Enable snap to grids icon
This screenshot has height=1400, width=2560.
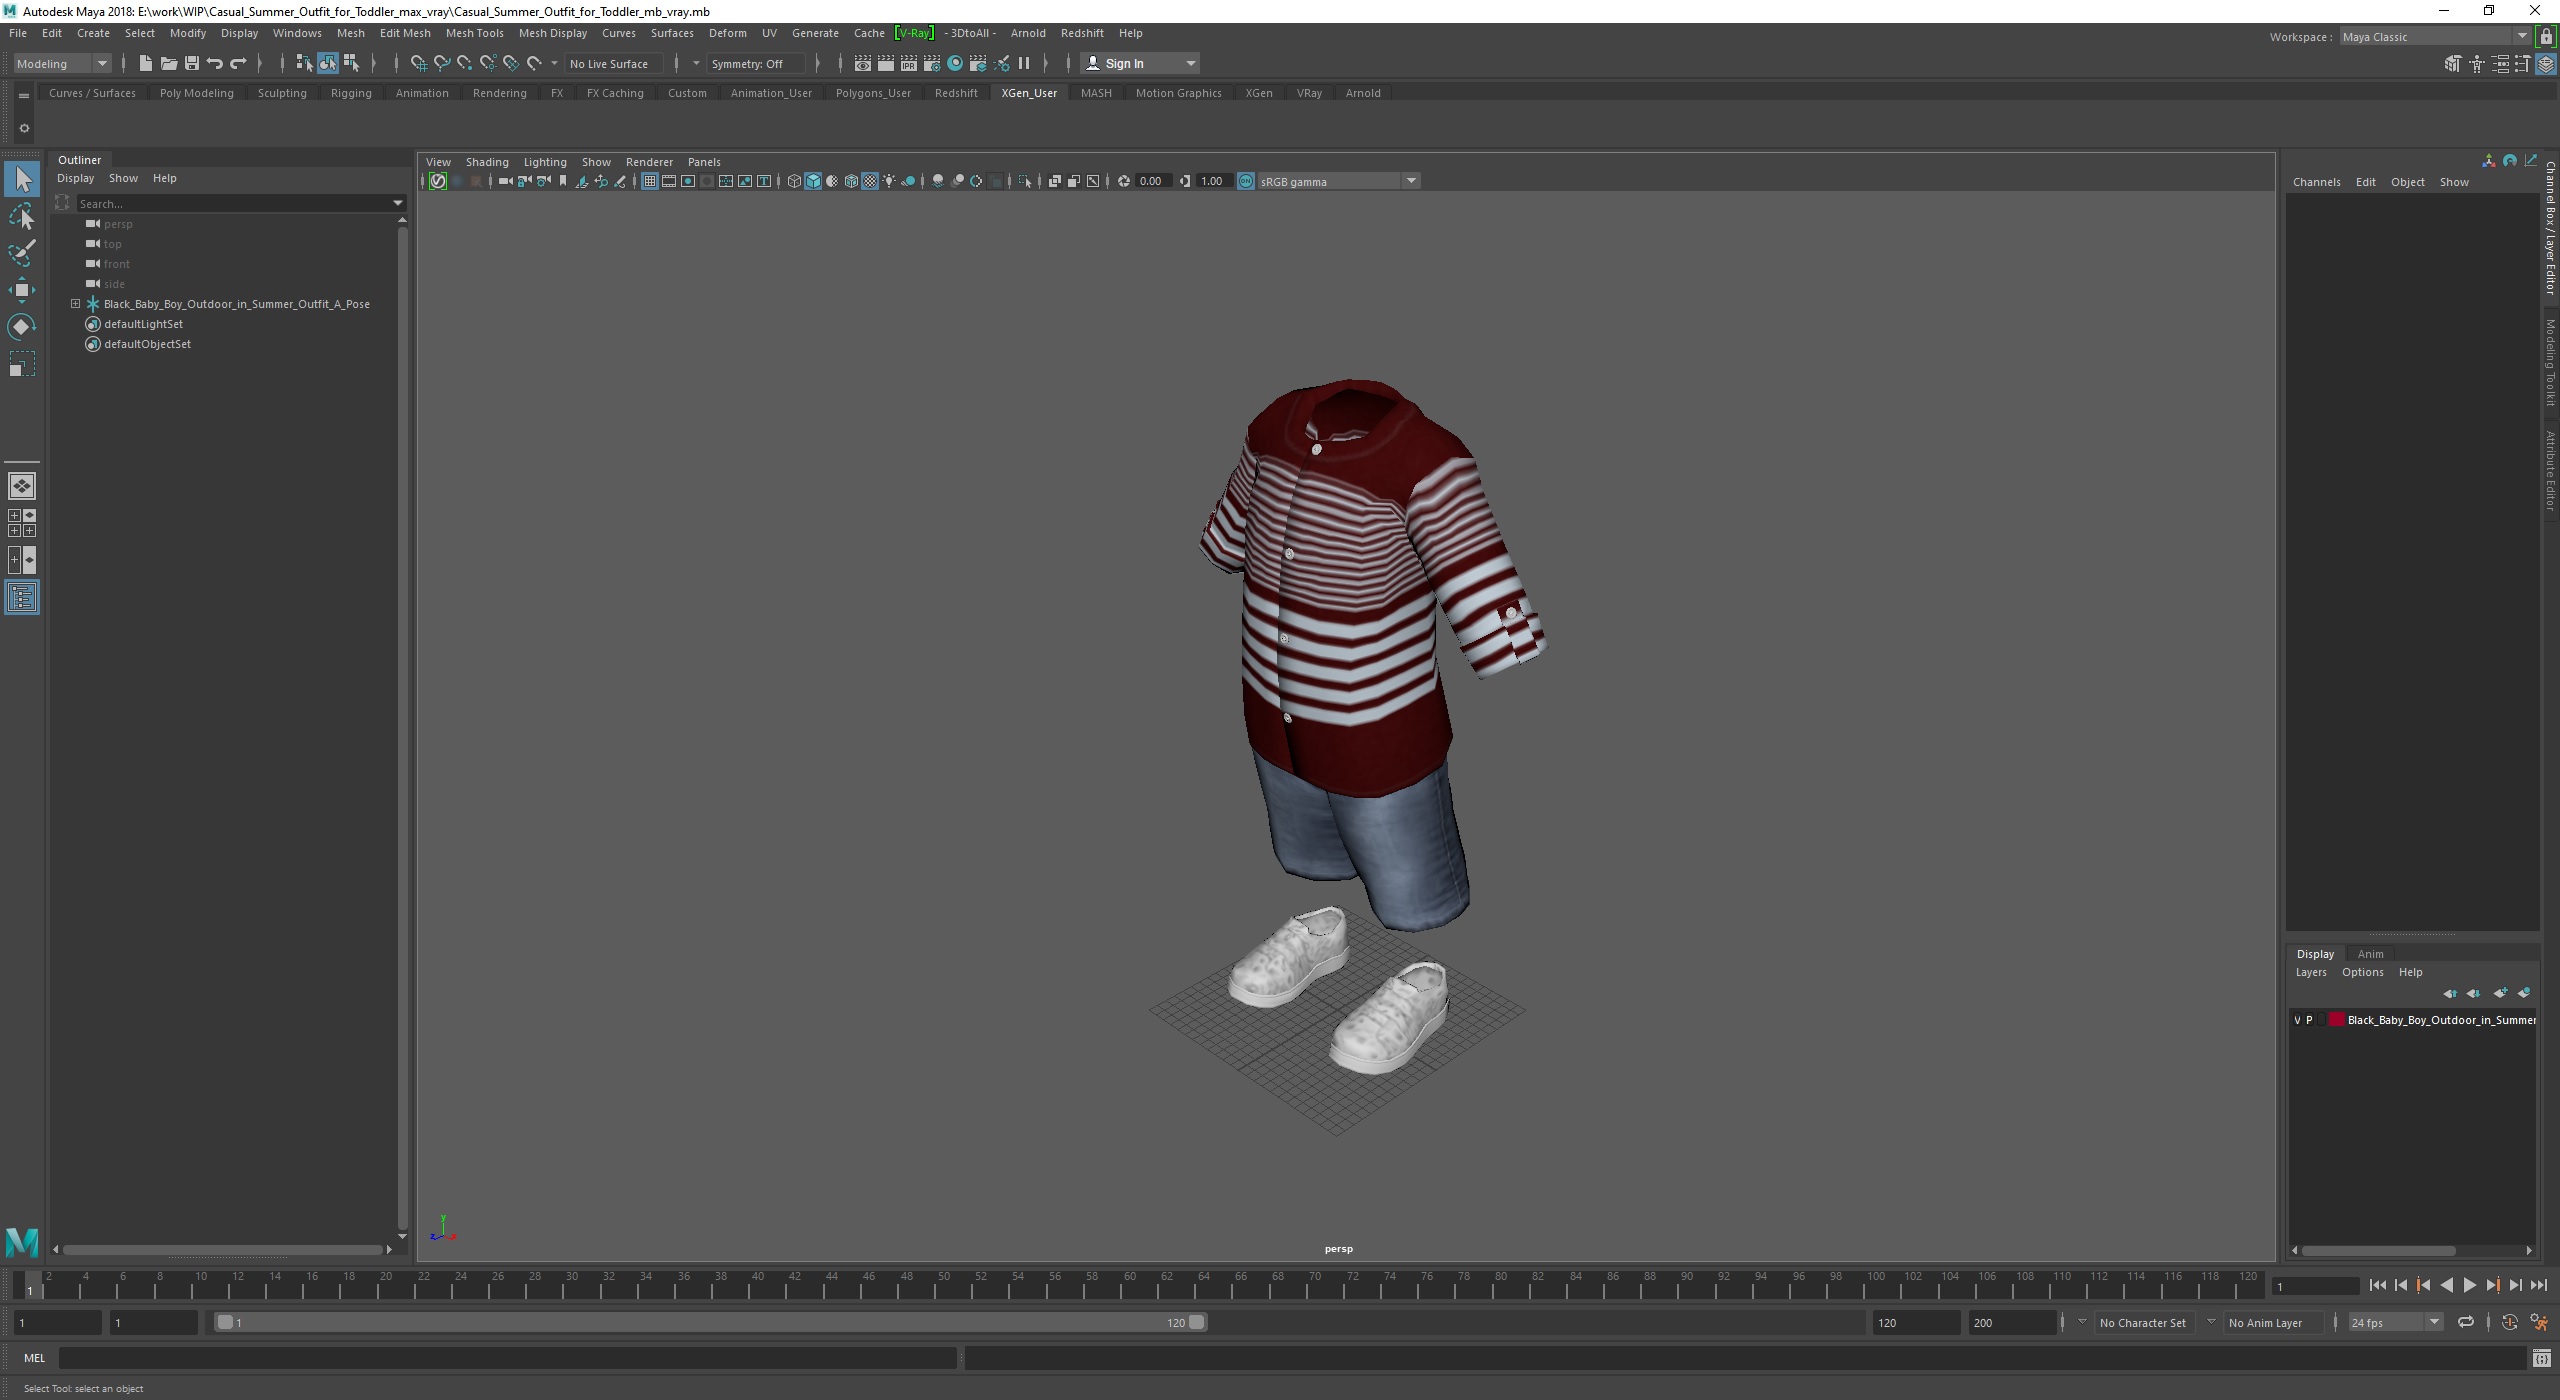(418, 63)
